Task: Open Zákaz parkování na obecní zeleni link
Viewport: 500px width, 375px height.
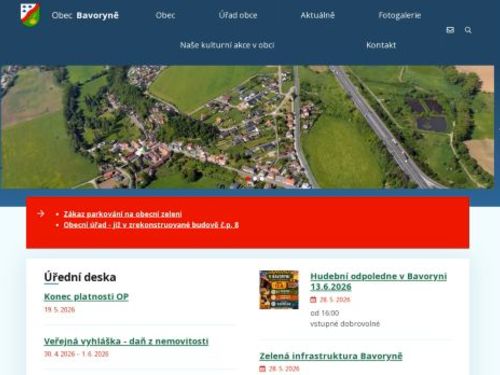Action: pos(123,214)
